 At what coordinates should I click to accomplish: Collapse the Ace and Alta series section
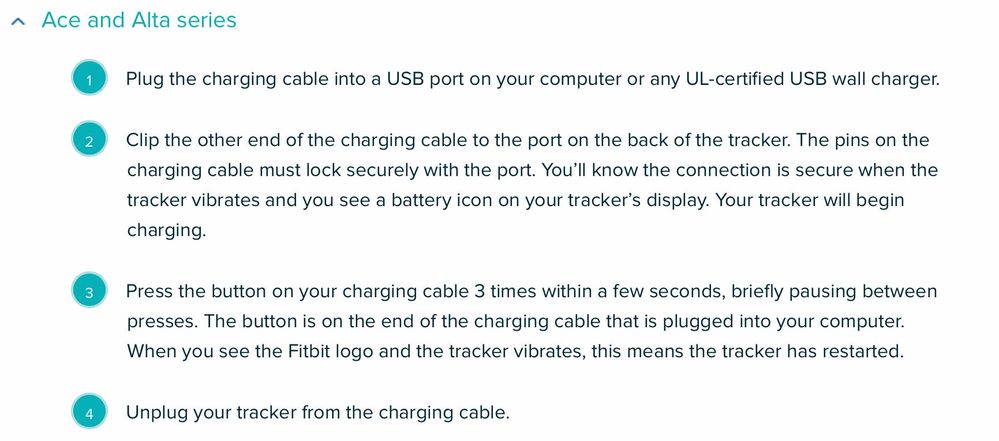[17, 21]
